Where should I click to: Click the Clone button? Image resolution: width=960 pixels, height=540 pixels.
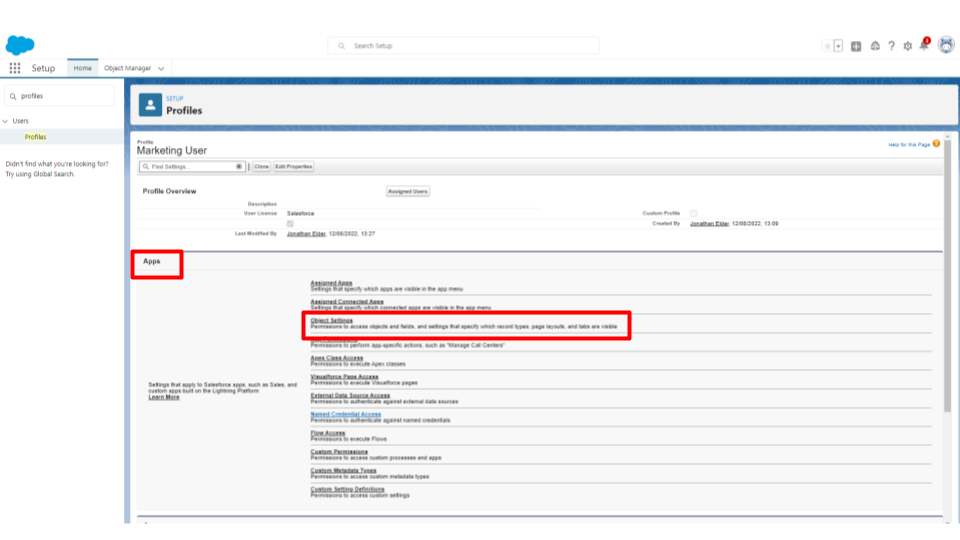click(x=261, y=167)
